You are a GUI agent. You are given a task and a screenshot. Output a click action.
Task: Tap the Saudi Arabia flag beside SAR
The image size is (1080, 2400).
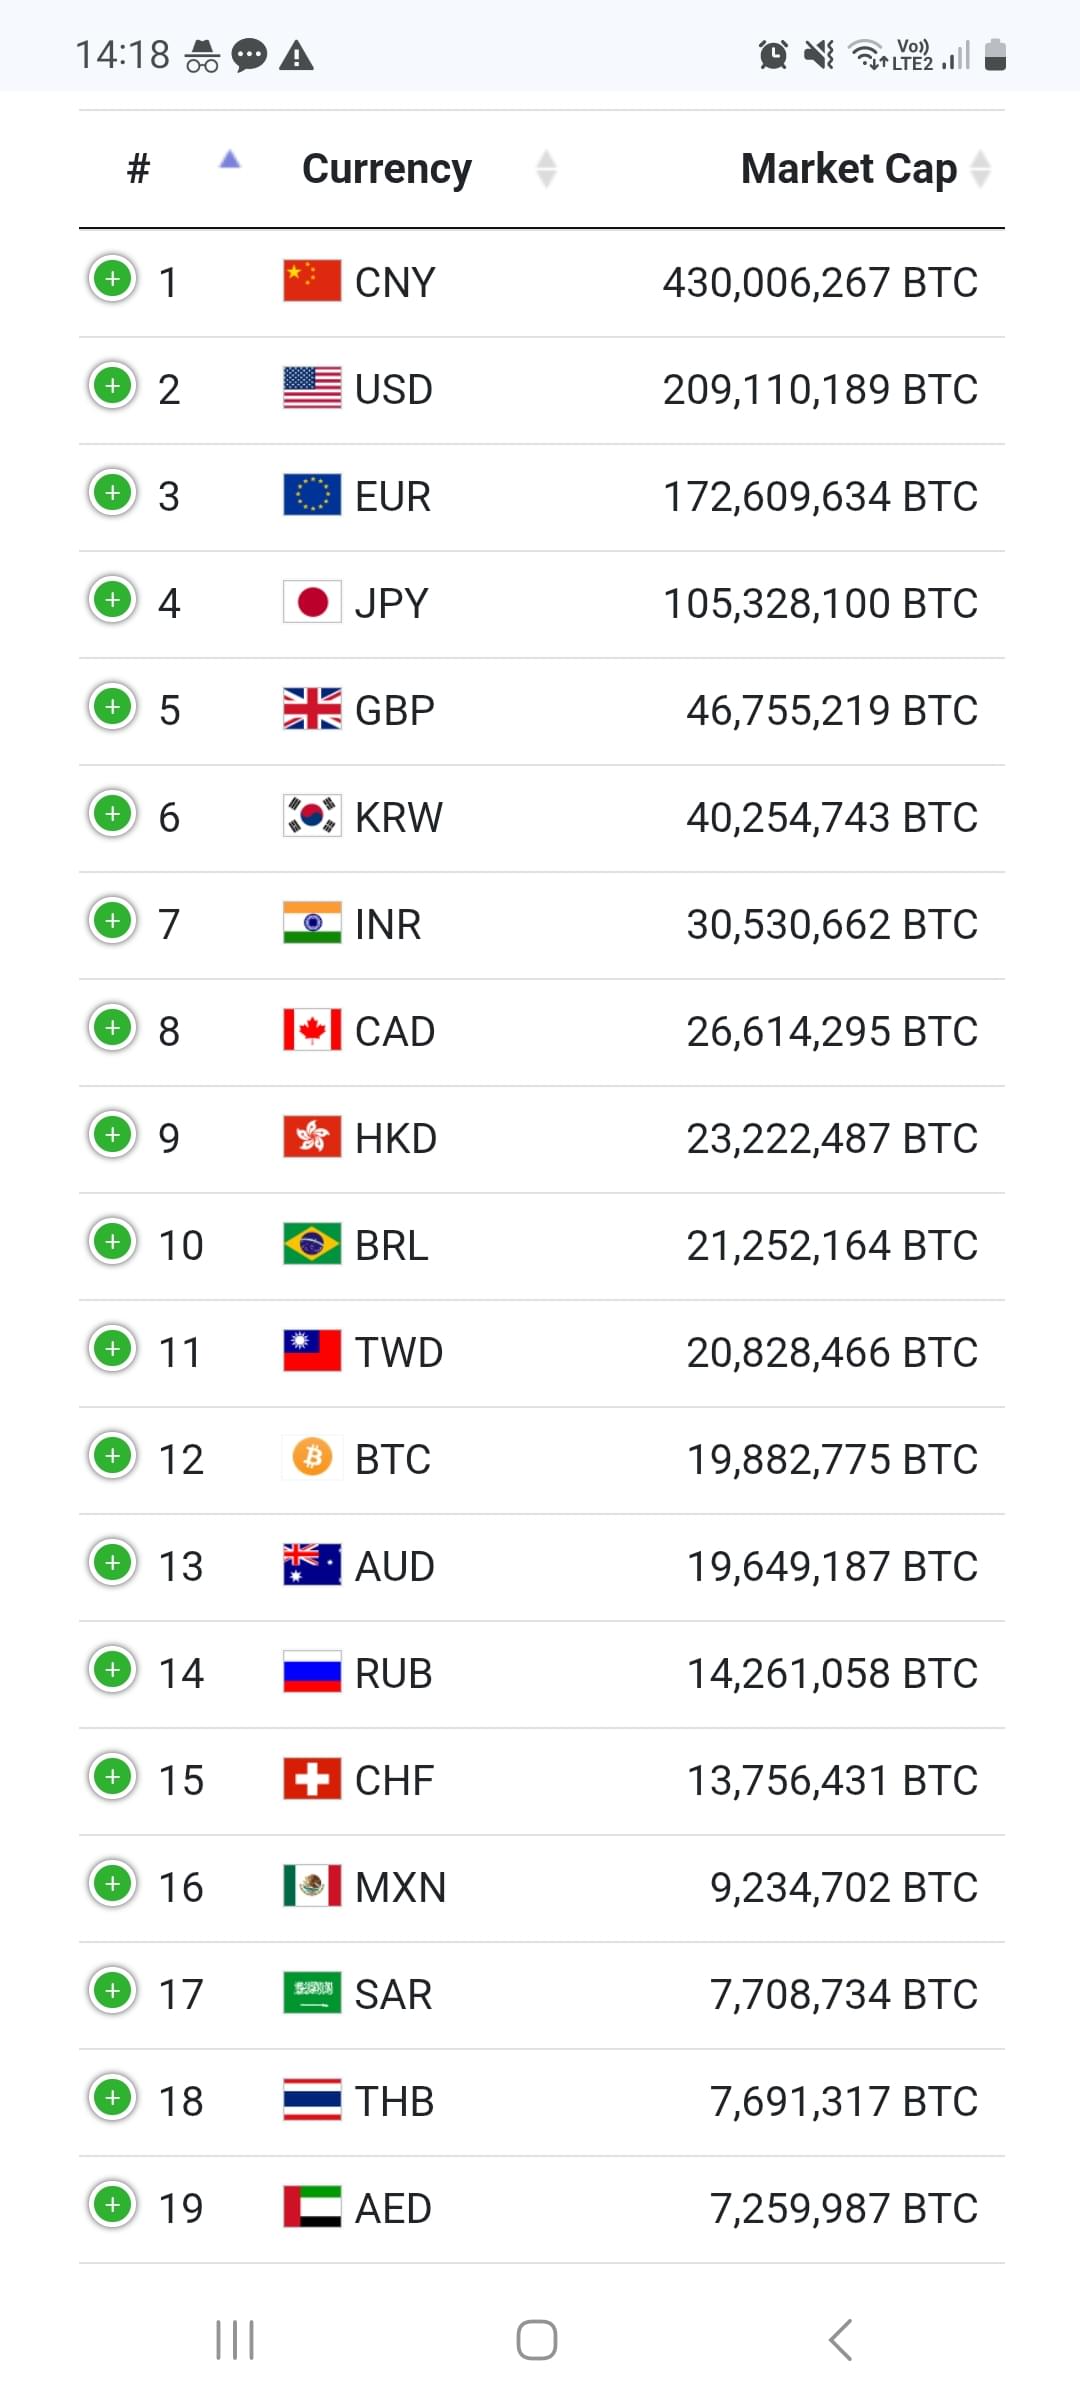pyautogui.click(x=312, y=1993)
